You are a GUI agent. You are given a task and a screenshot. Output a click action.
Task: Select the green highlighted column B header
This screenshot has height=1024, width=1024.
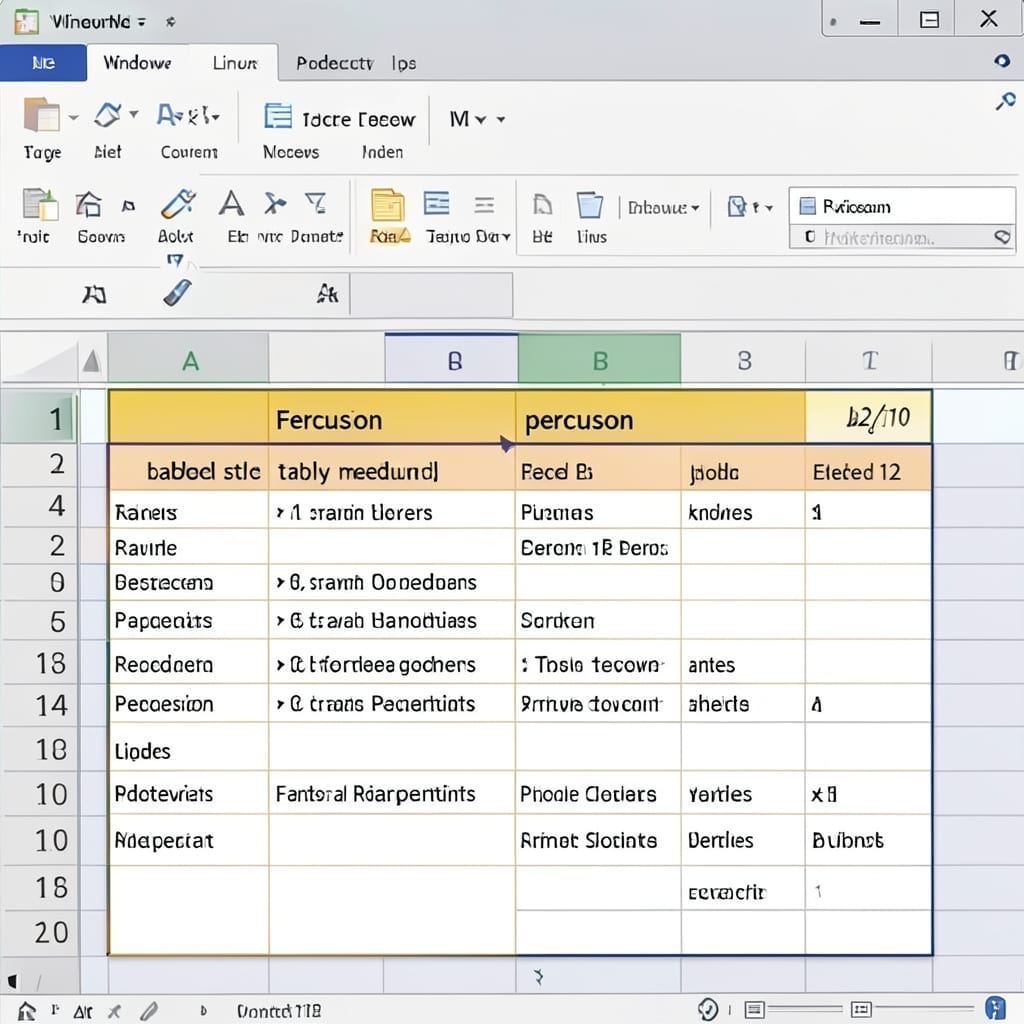tap(600, 359)
